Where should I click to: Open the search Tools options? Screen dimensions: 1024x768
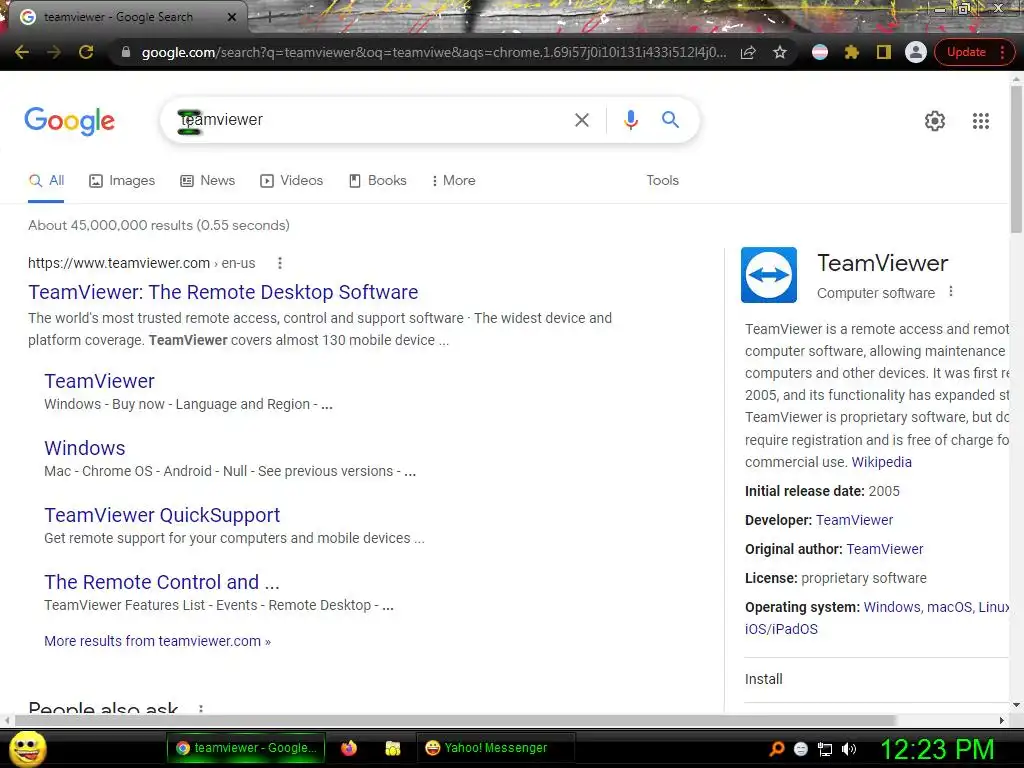662,181
